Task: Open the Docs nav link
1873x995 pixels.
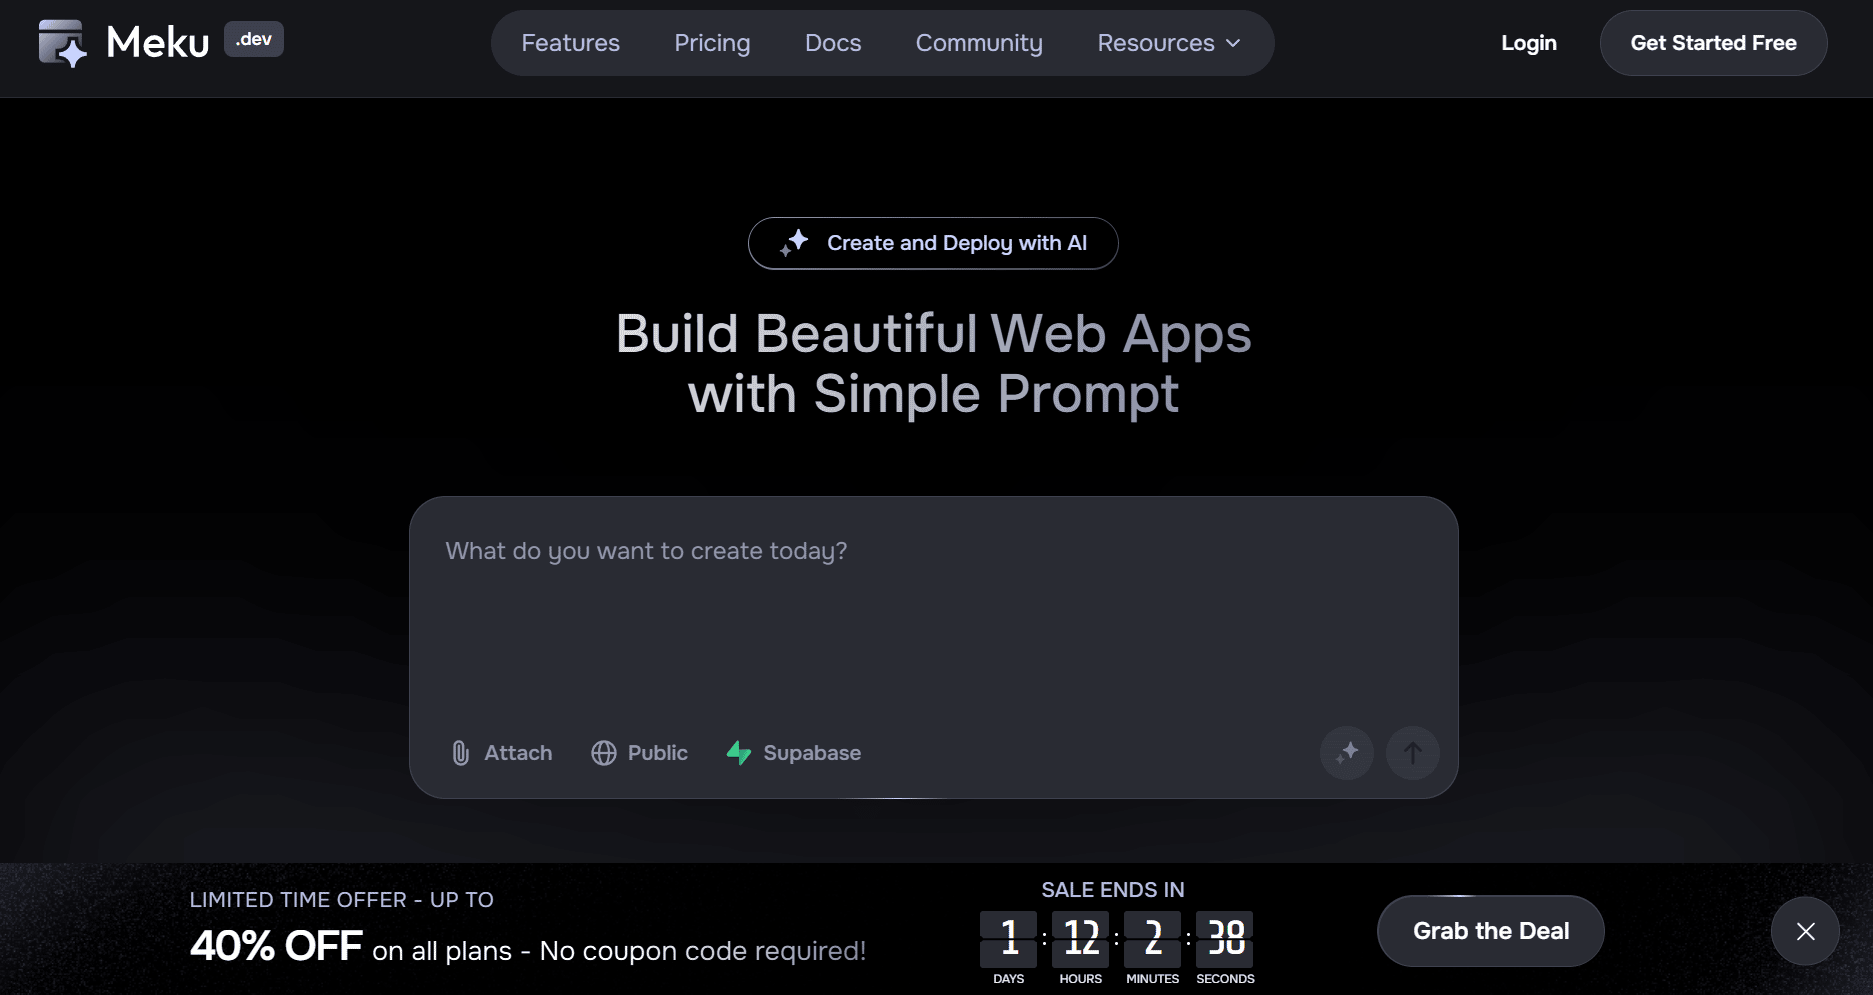Action: click(x=833, y=43)
